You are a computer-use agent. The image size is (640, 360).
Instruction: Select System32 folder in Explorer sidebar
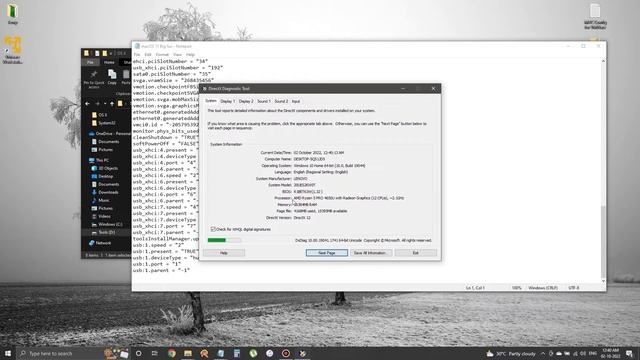pyautogui.click(x=104, y=123)
